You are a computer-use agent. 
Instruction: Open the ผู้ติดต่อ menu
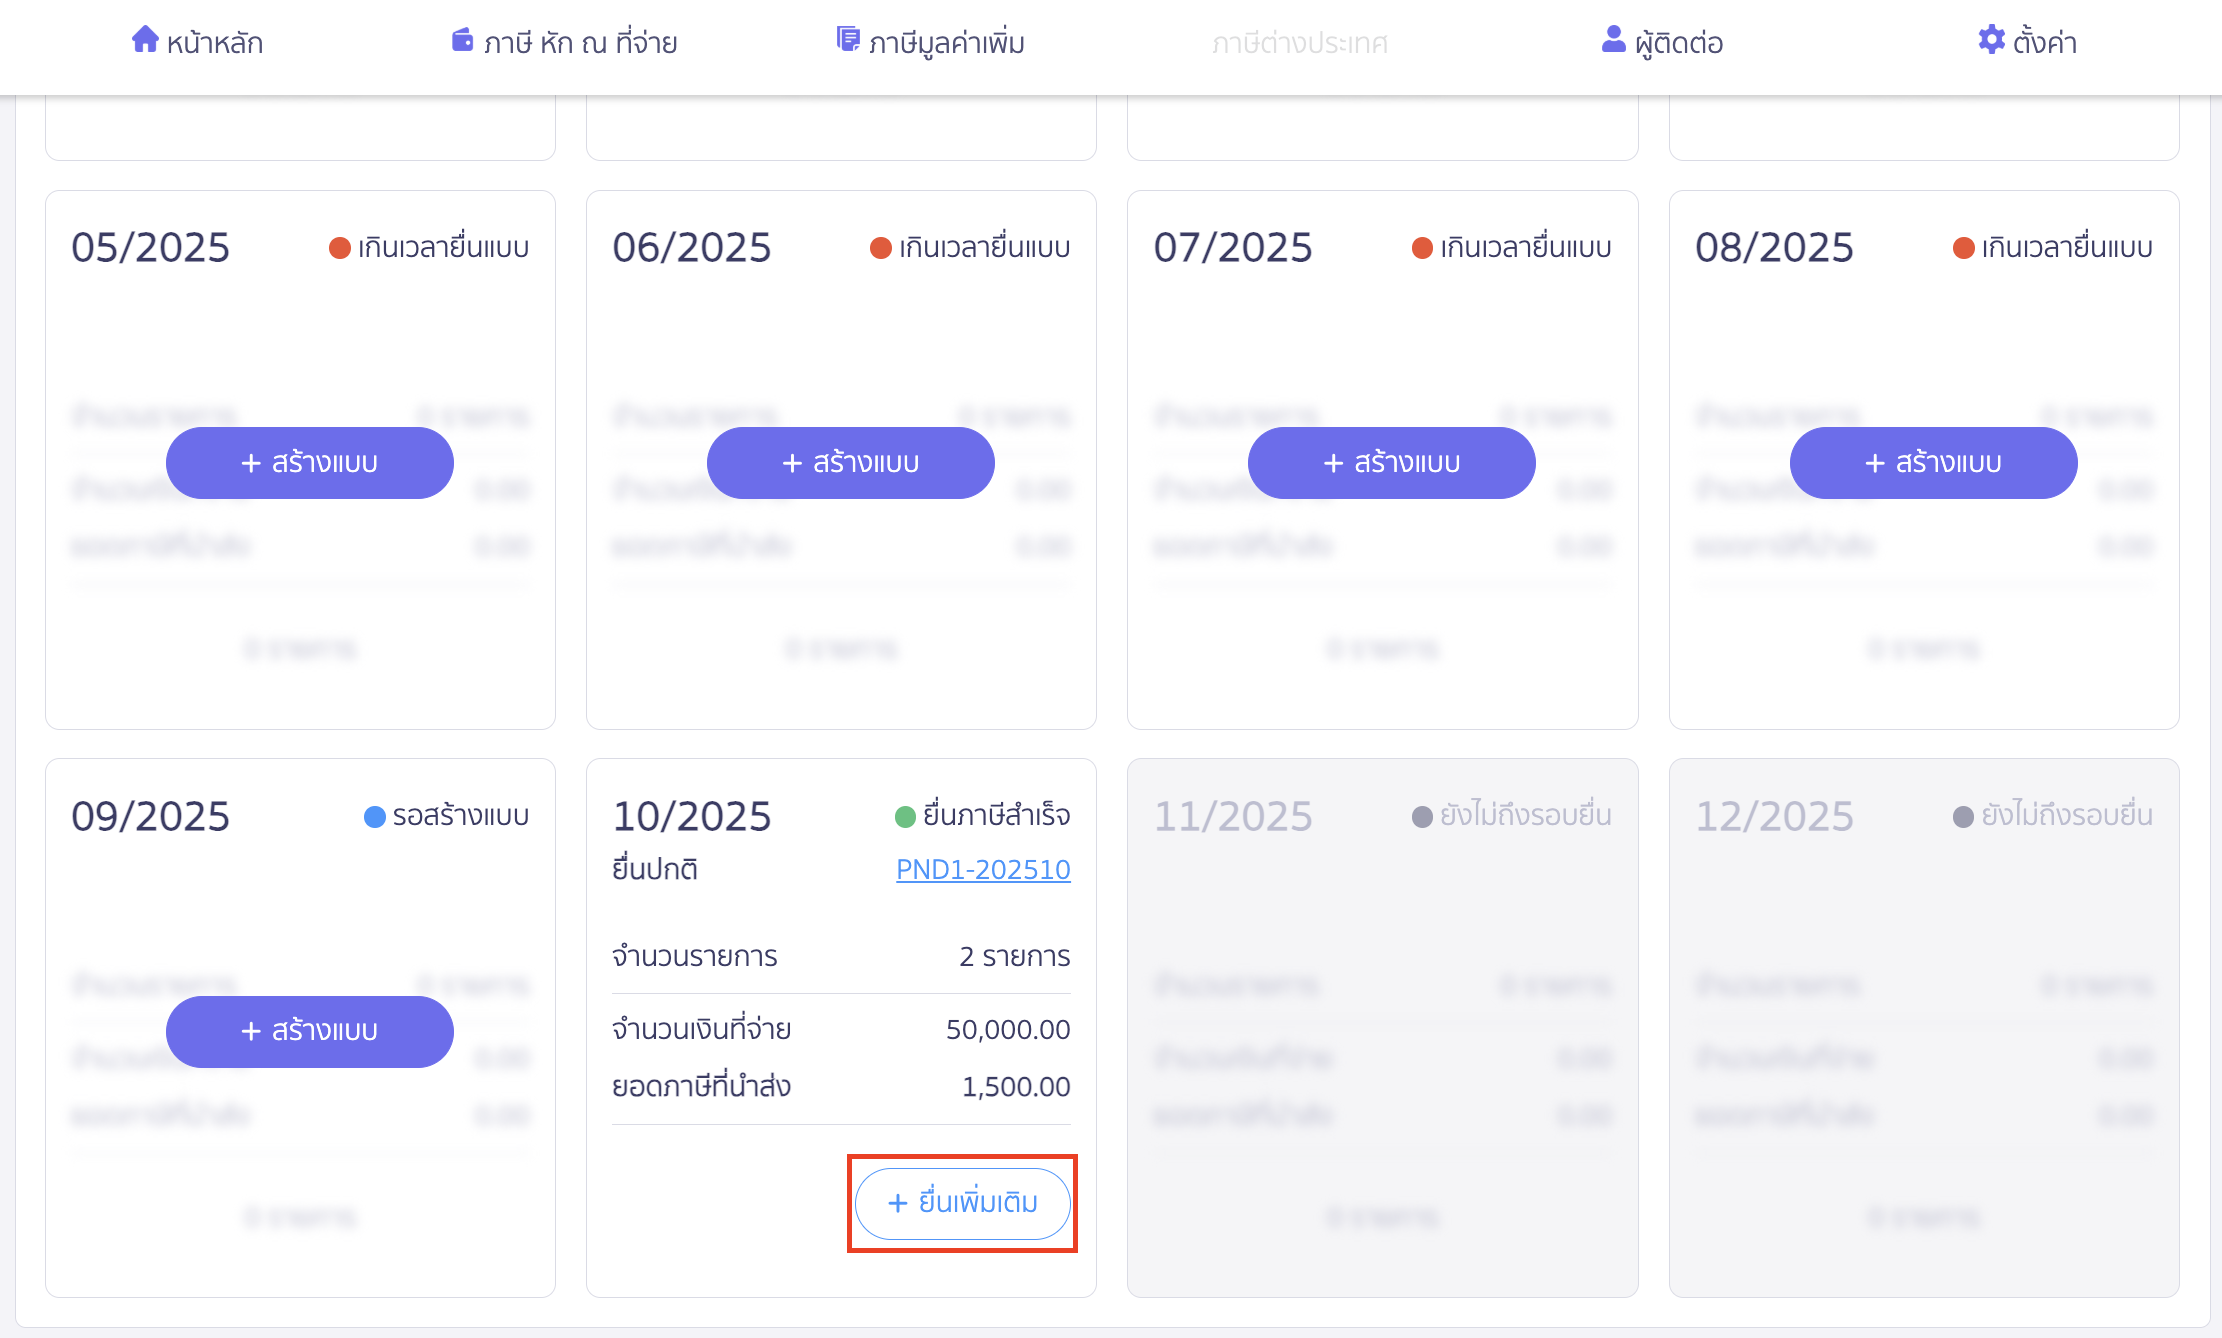1678,43
